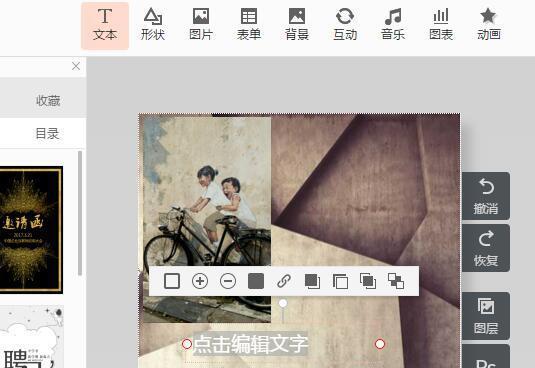This screenshot has width=535, height=368.
Task: Close the left template panel
Action: 76,66
